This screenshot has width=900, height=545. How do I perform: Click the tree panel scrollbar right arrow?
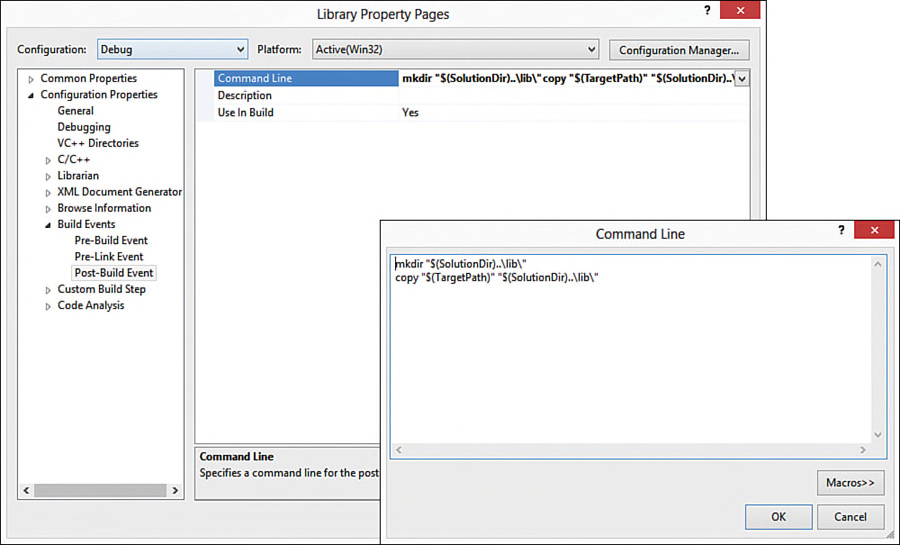[x=175, y=490]
